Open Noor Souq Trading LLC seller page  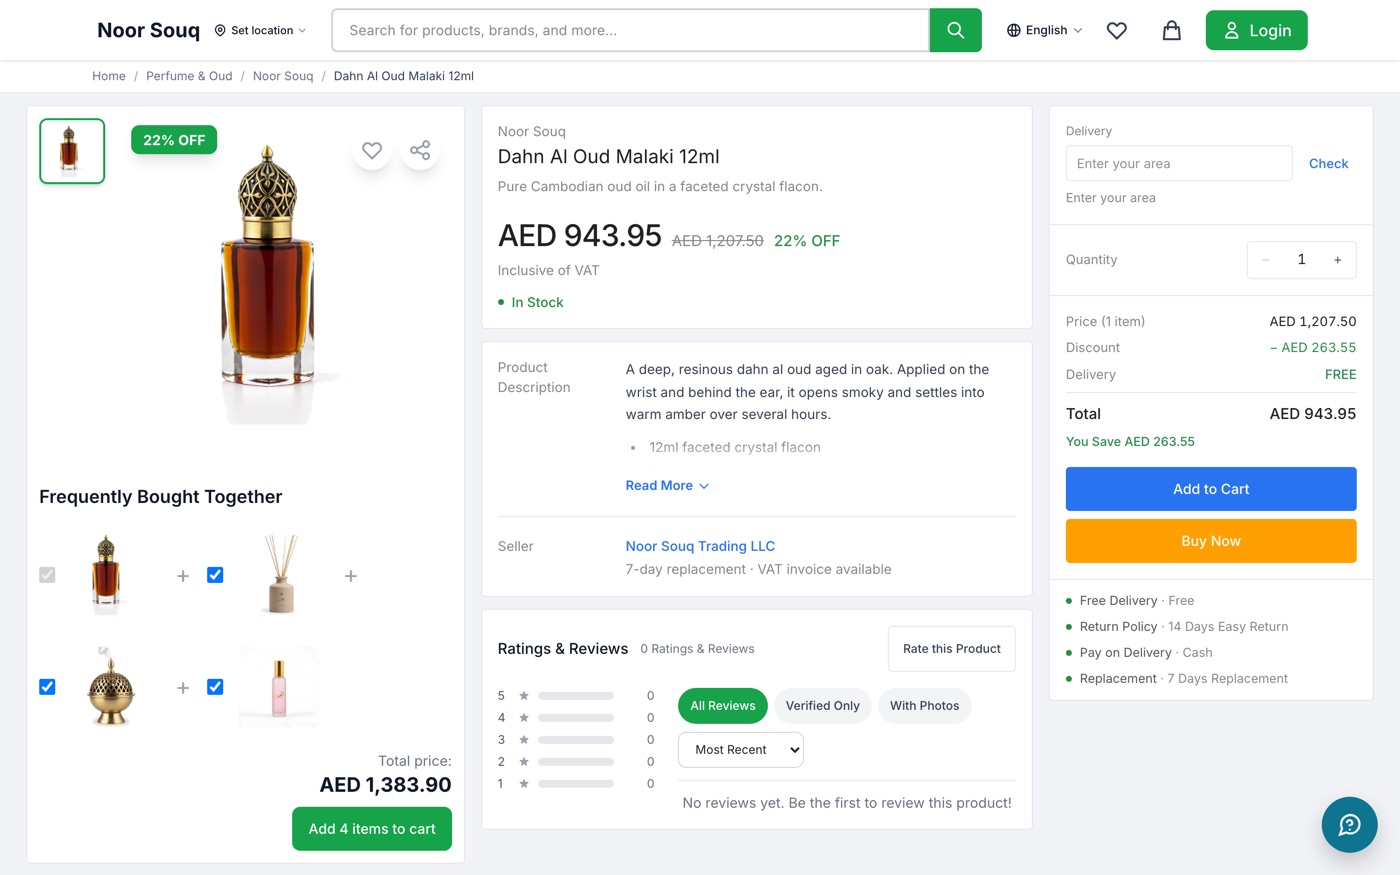(700, 546)
